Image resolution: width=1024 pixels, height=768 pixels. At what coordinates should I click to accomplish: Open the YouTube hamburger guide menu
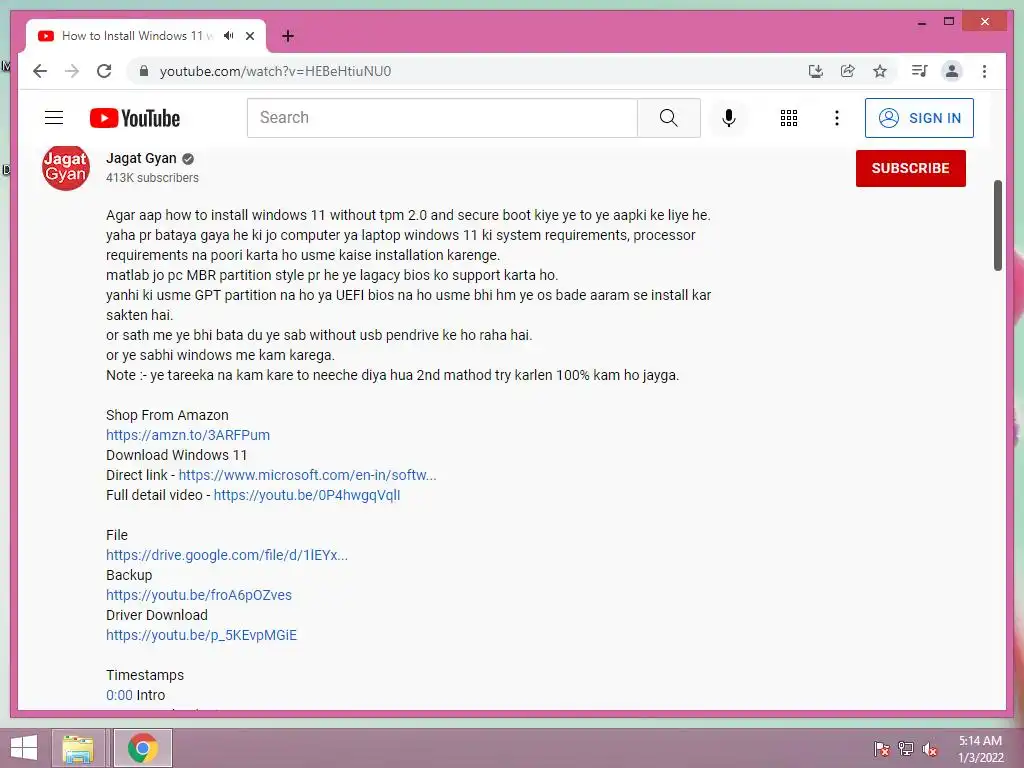54,118
